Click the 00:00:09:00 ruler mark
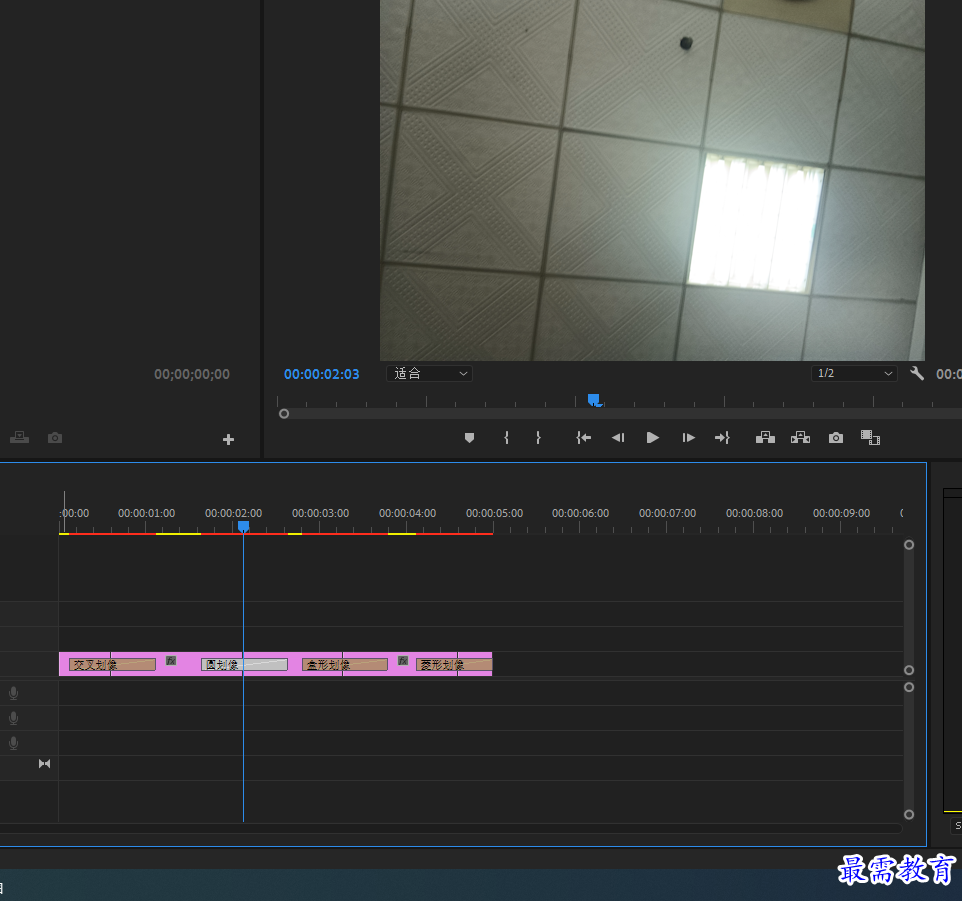This screenshot has width=962, height=901. click(842, 513)
